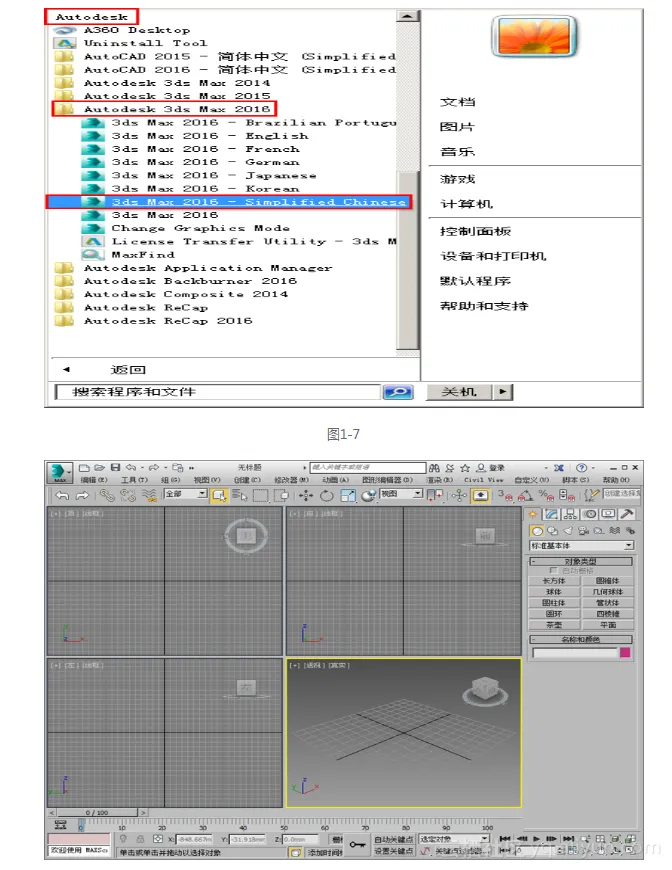
Task: Enable the 自动栅格 checkbox
Action: [x=554, y=571]
